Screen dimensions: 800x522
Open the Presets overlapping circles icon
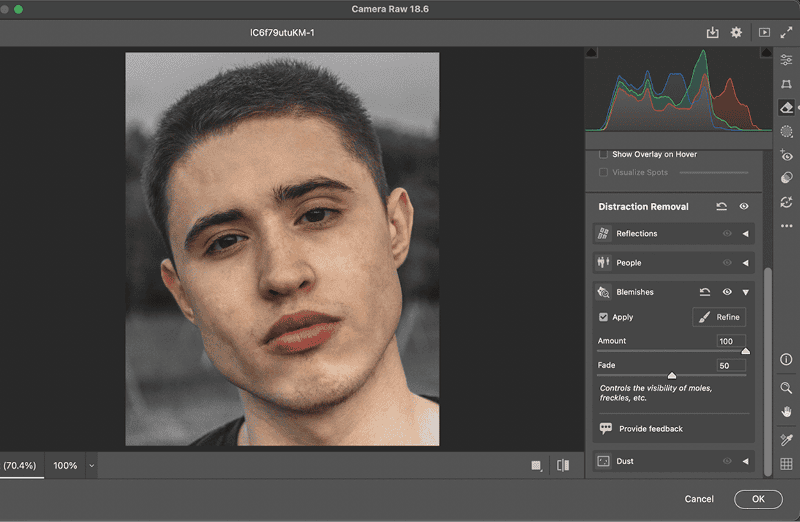pyautogui.click(x=786, y=178)
